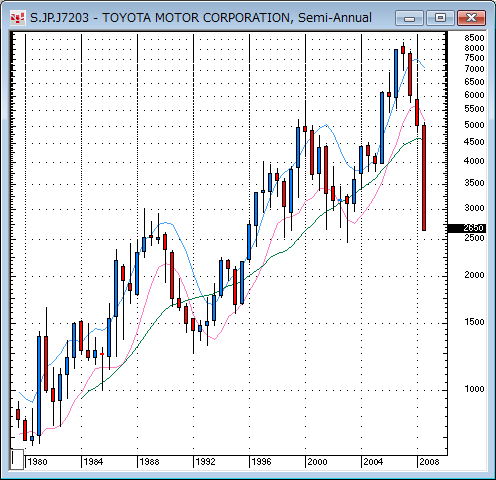Click the 6000 price axis label
The height and width of the screenshot is (480, 496).
click(474, 95)
